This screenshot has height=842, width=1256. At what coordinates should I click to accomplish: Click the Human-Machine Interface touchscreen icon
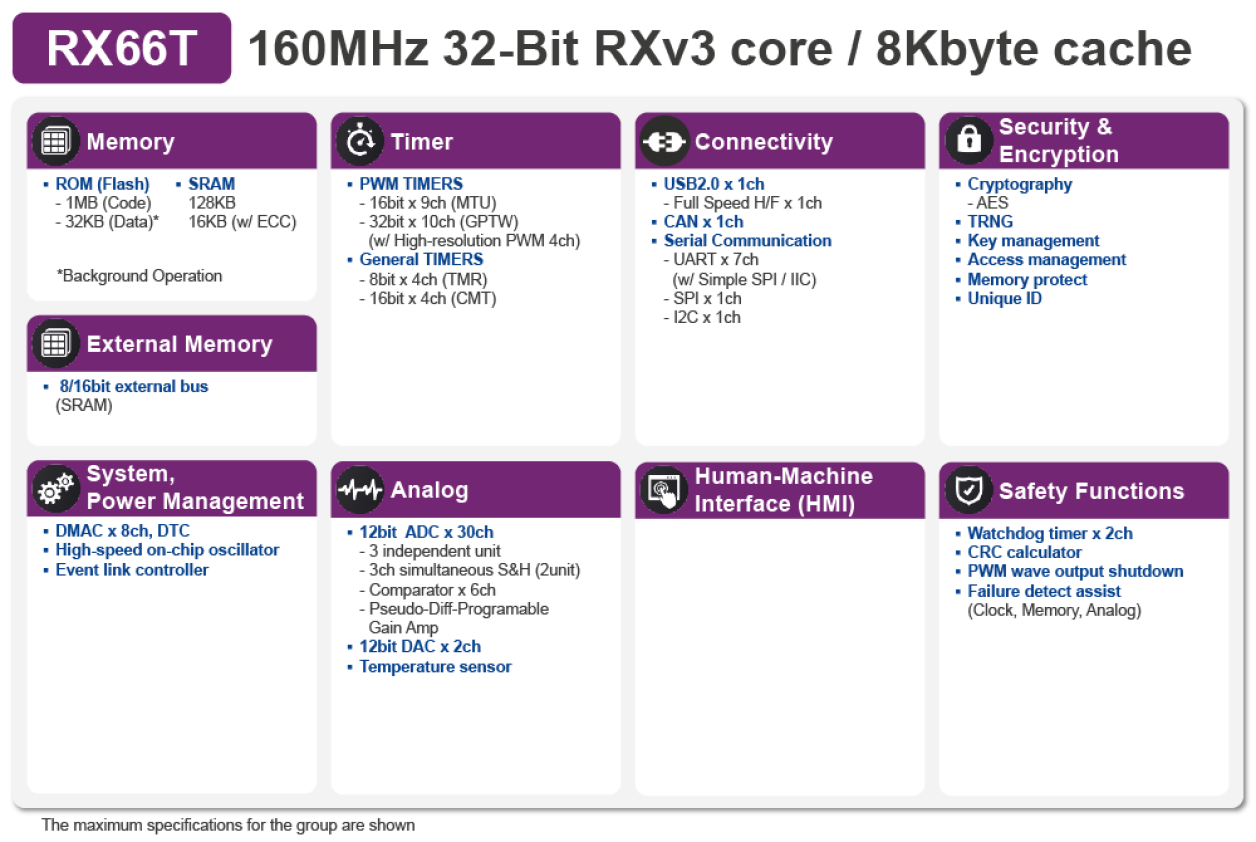[664, 489]
